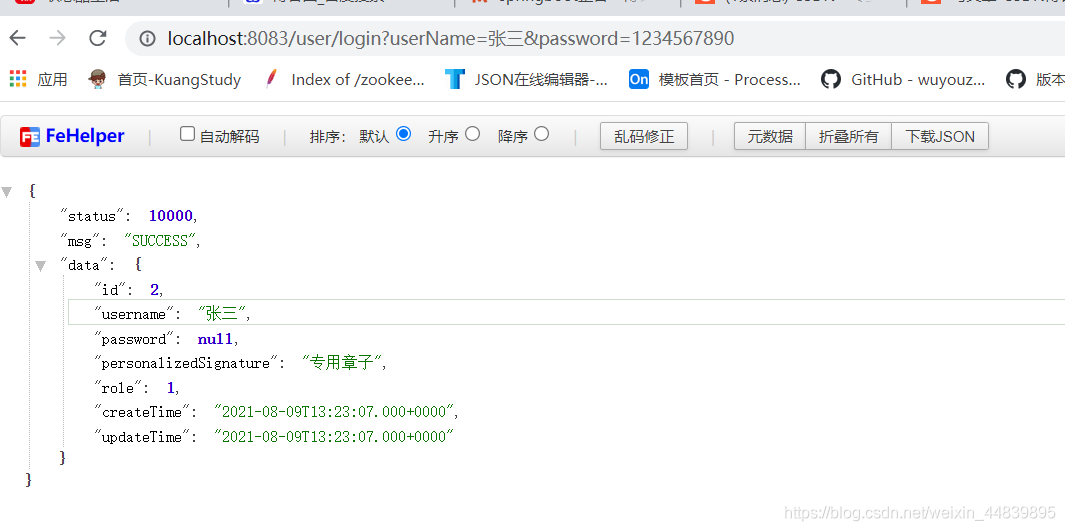Click the FeHelper logo

click(72, 136)
